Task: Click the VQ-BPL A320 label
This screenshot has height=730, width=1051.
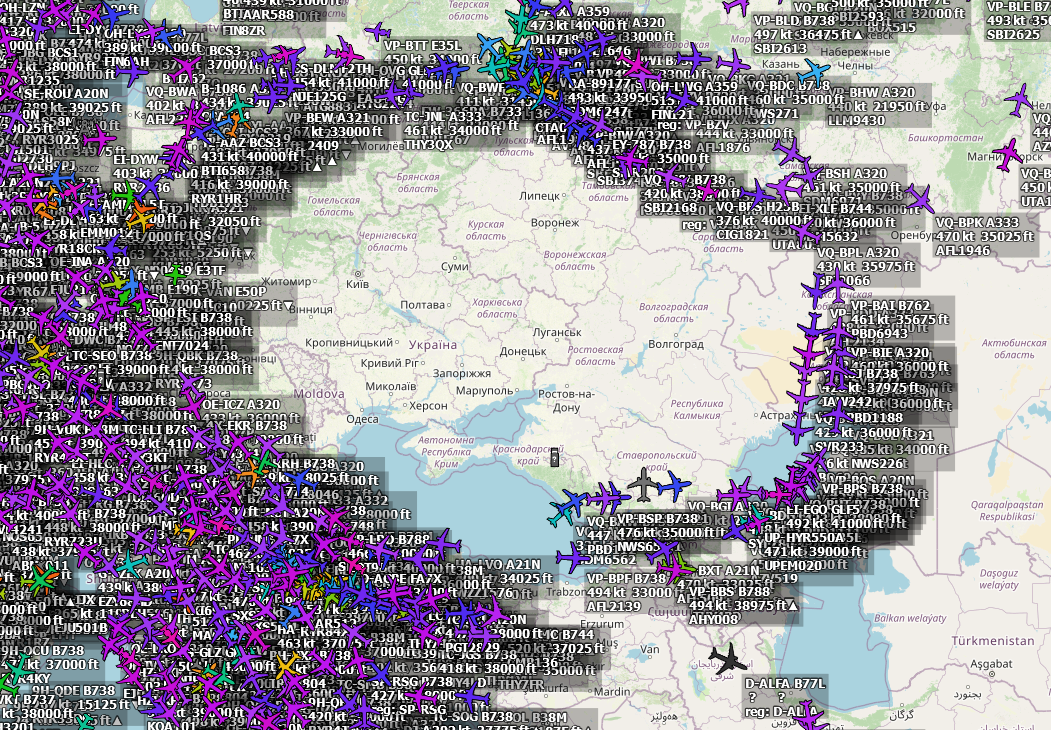Action: coord(858,253)
